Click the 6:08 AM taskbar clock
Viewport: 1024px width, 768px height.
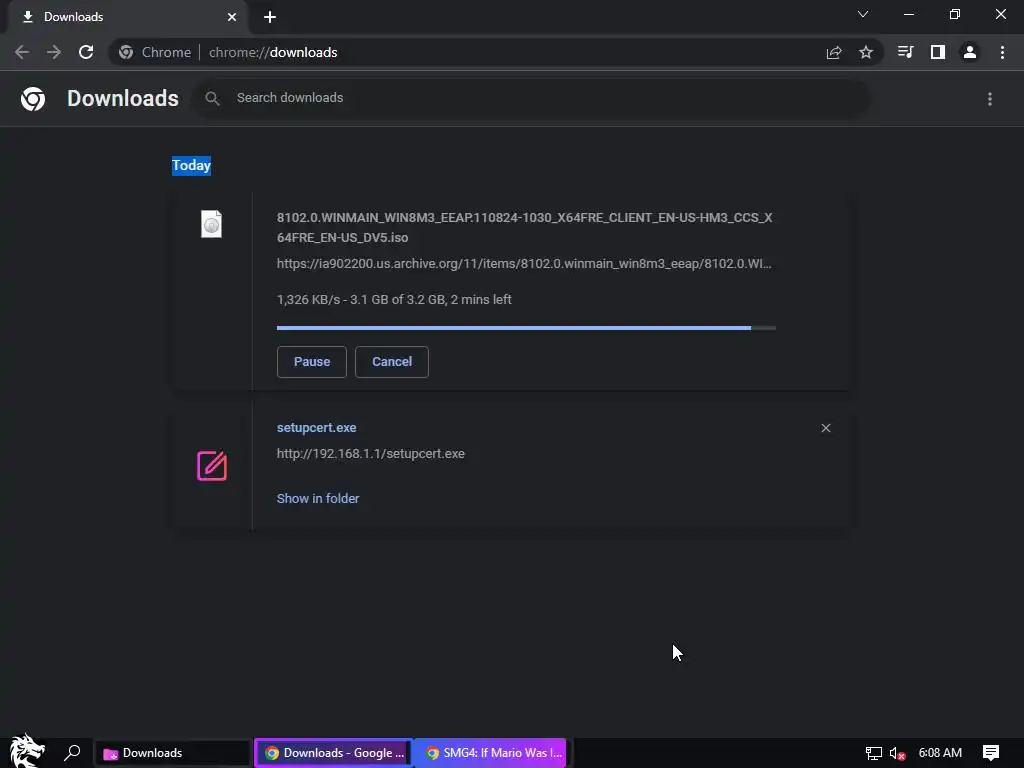pyautogui.click(x=940, y=753)
